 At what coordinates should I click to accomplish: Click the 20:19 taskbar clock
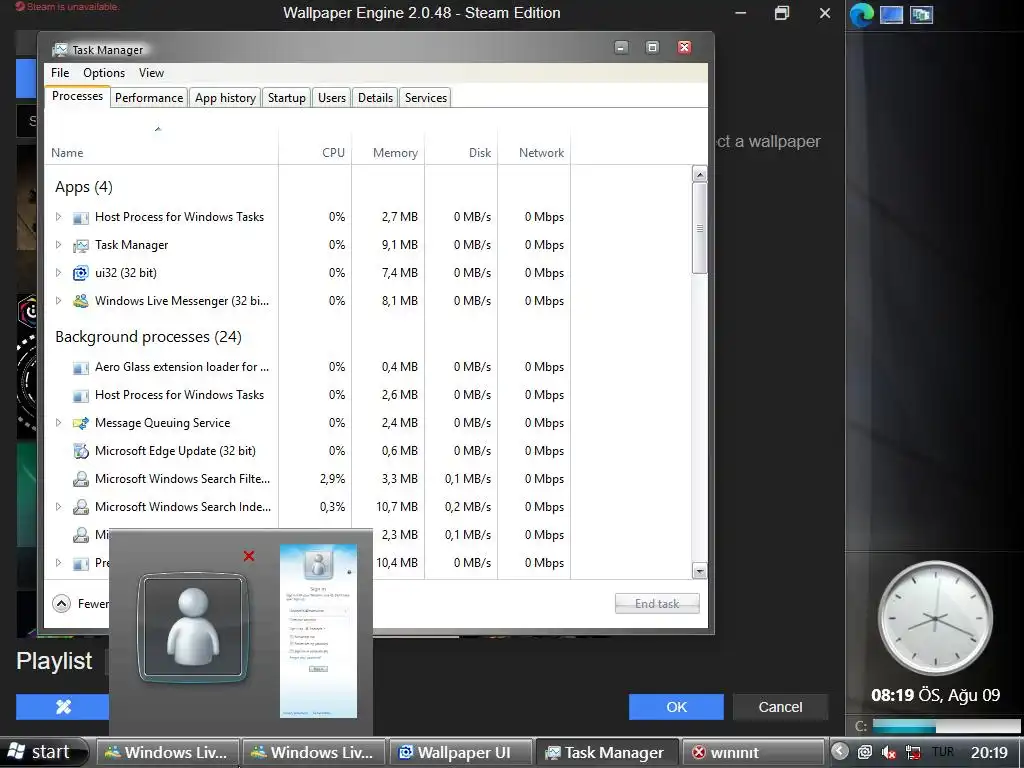tap(989, 752)
